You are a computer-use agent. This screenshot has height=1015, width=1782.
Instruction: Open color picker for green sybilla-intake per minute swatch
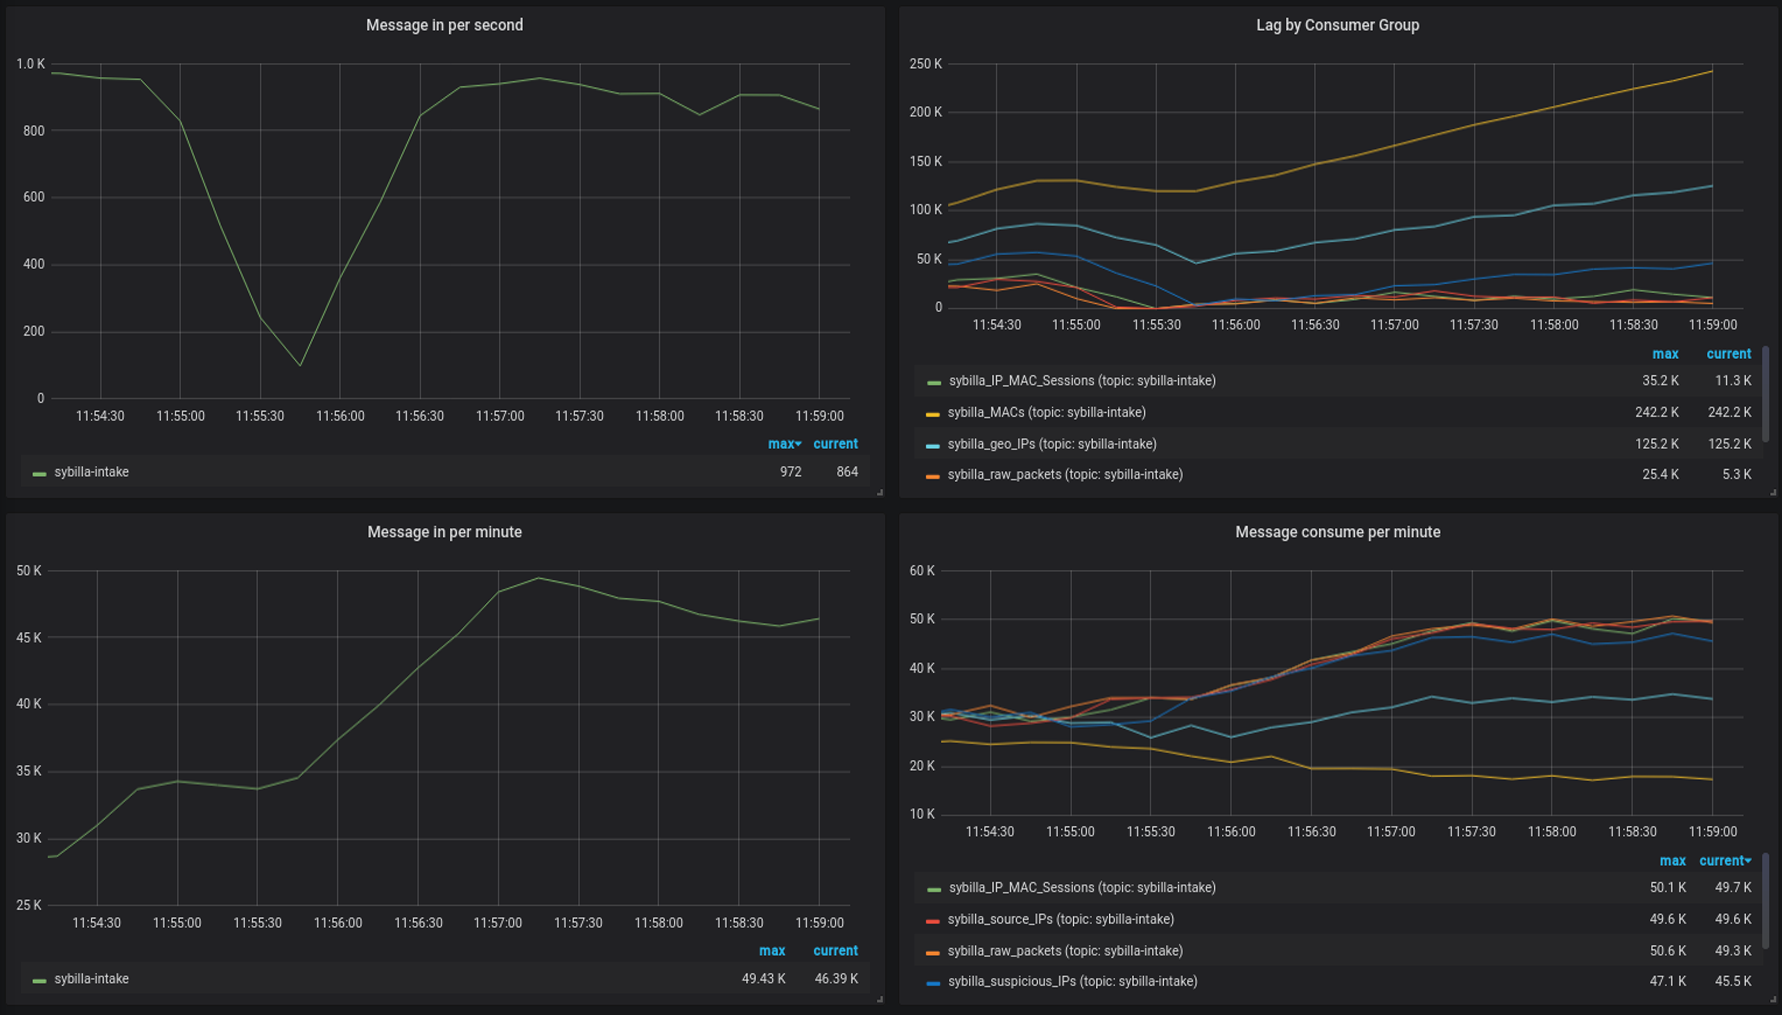point(39,981)
